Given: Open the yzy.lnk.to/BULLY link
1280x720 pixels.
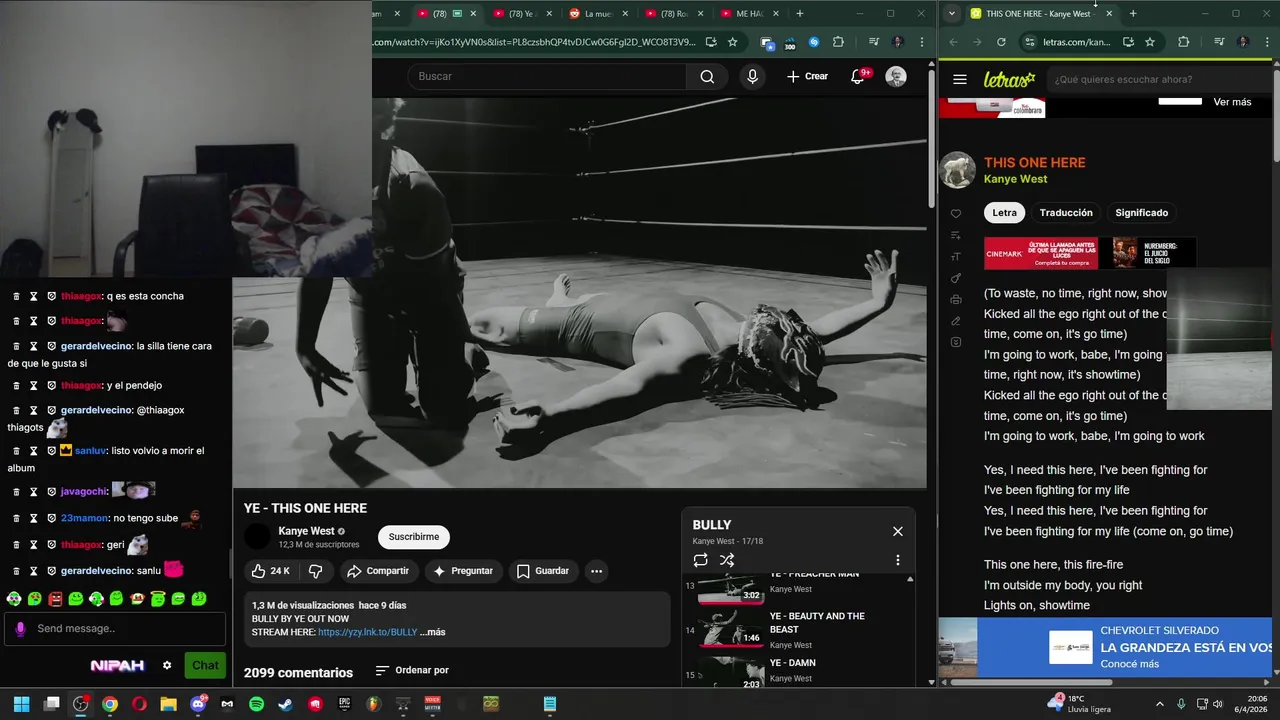Looking at the screenshot, I should pos(367,632).
